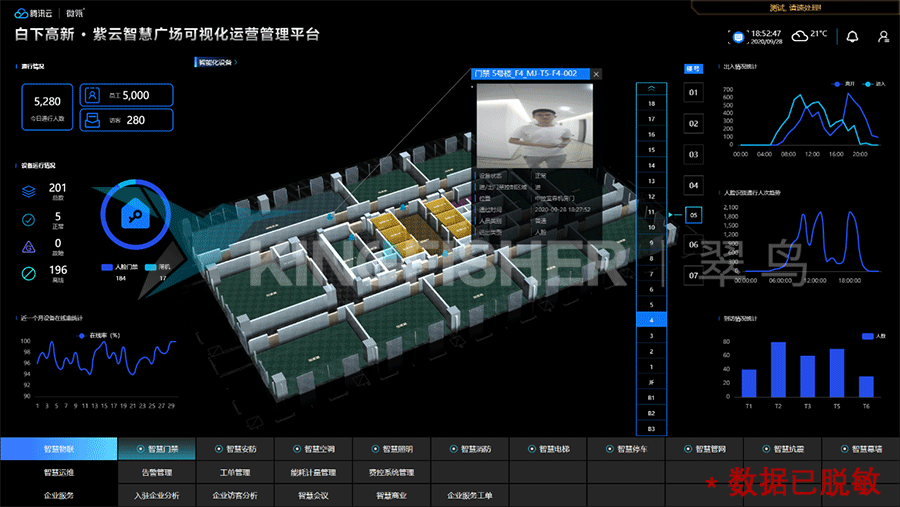Click the gate cyan legend swatch

point(150,267)
